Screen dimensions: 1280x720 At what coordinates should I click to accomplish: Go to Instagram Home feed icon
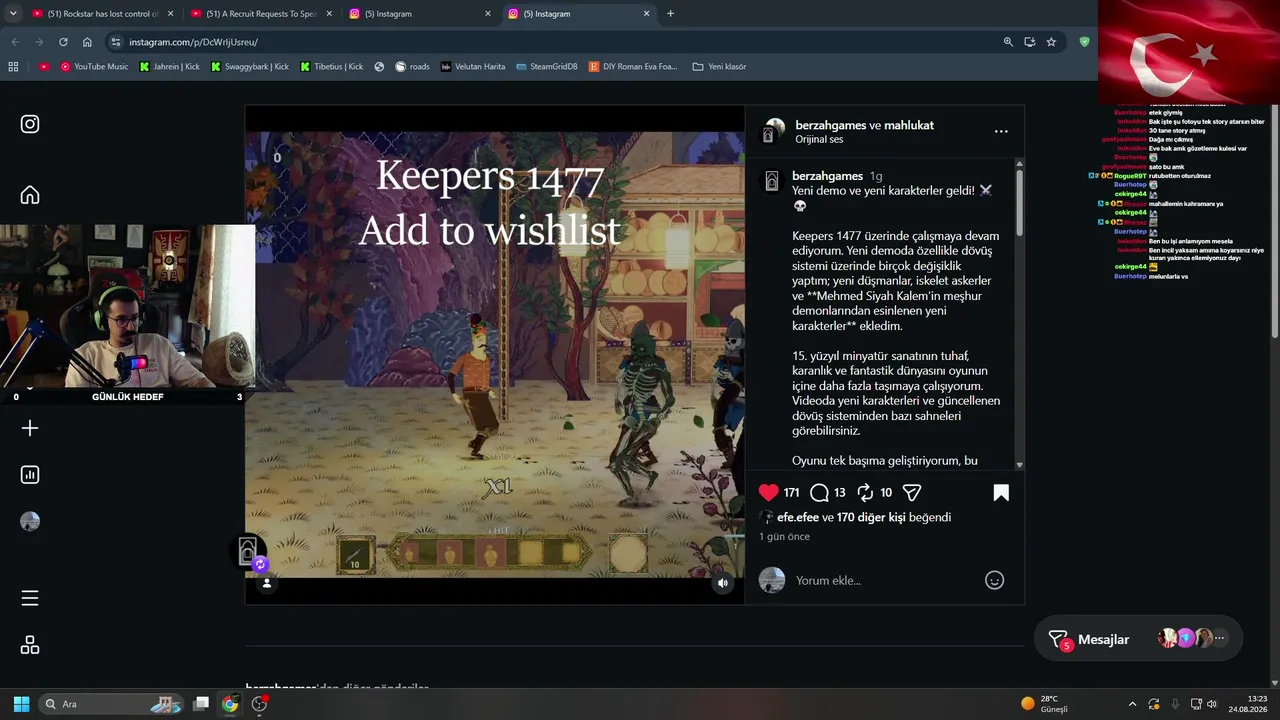[x=30, y=195]
